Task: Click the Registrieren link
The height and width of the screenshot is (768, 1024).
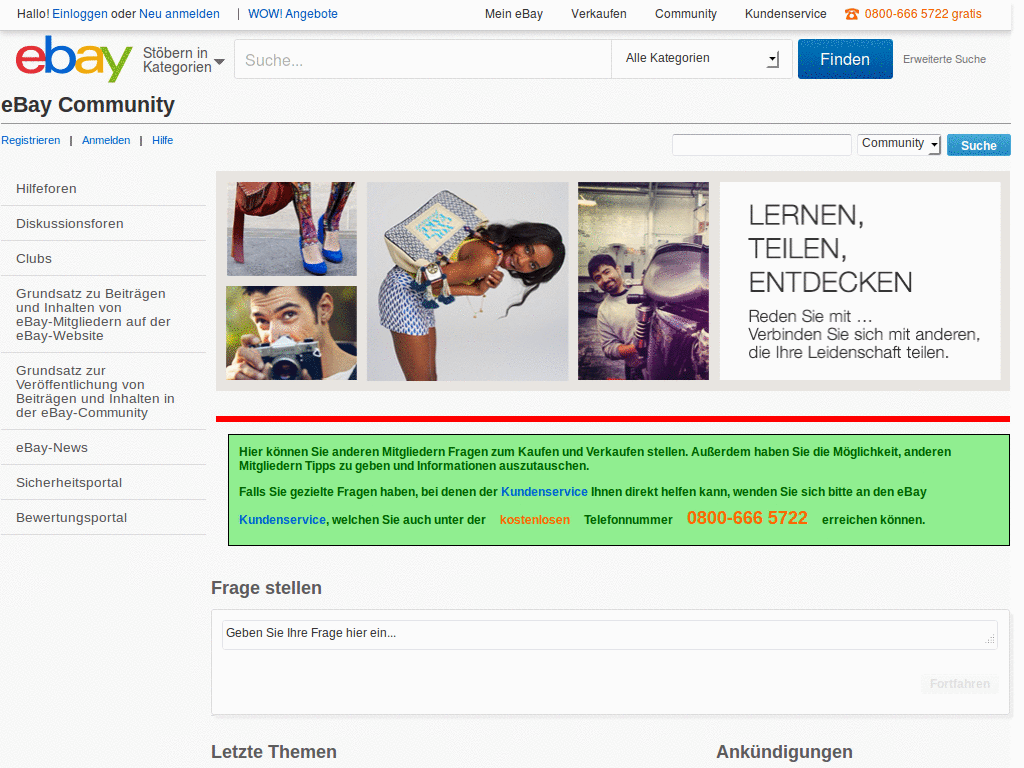Action: [31, 140]
